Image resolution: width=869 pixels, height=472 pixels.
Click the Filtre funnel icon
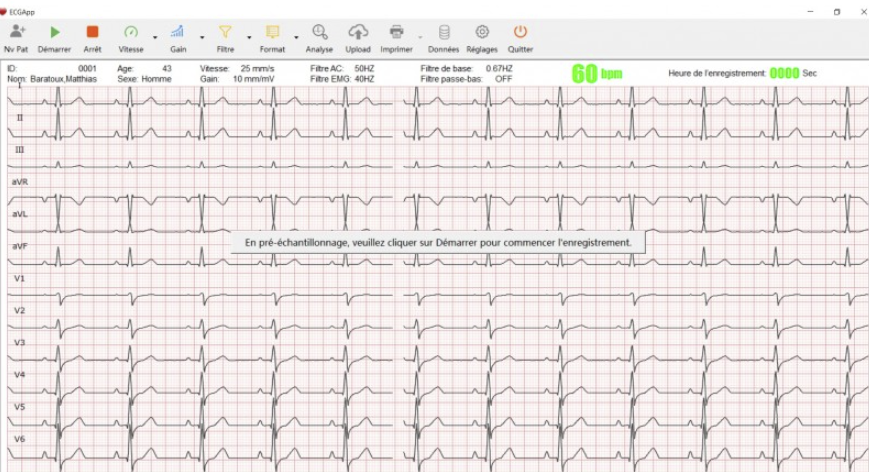coord(225,33)
